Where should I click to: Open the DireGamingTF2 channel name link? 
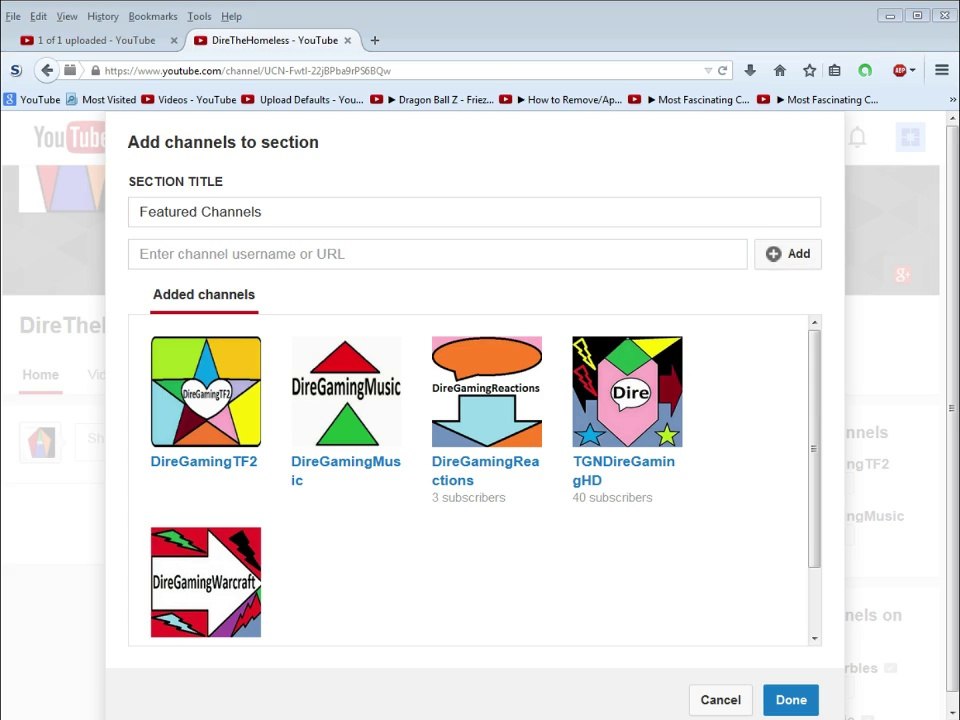pos(204,462)
